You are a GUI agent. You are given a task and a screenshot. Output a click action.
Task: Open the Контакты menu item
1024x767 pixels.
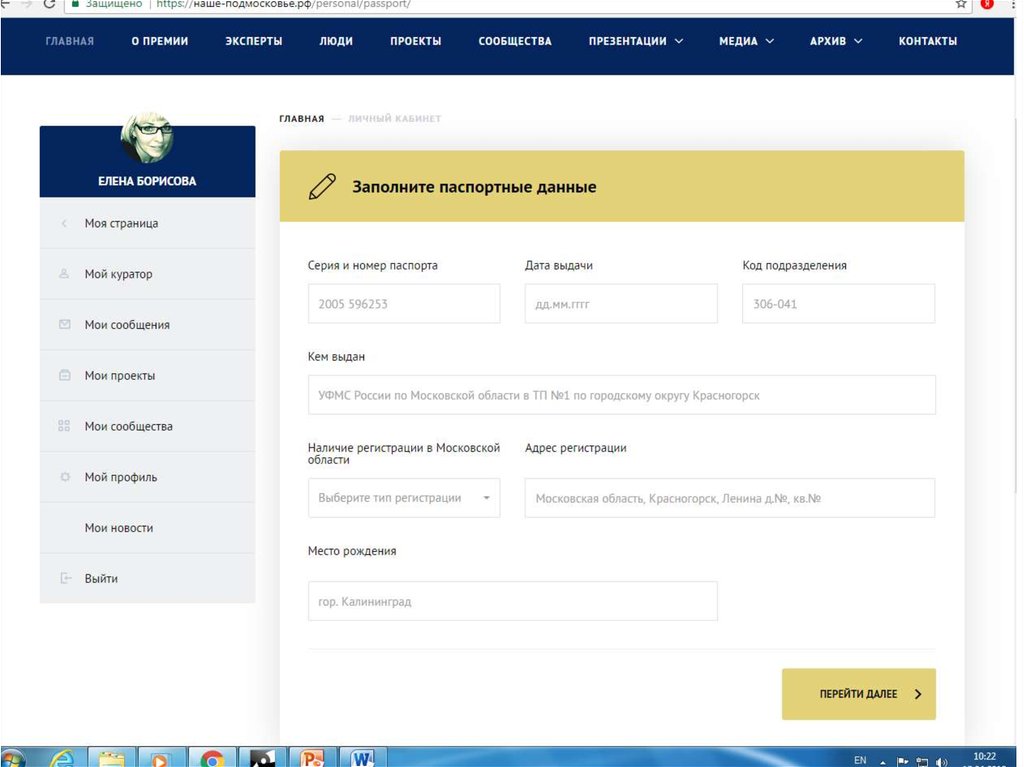click(927, 41)
